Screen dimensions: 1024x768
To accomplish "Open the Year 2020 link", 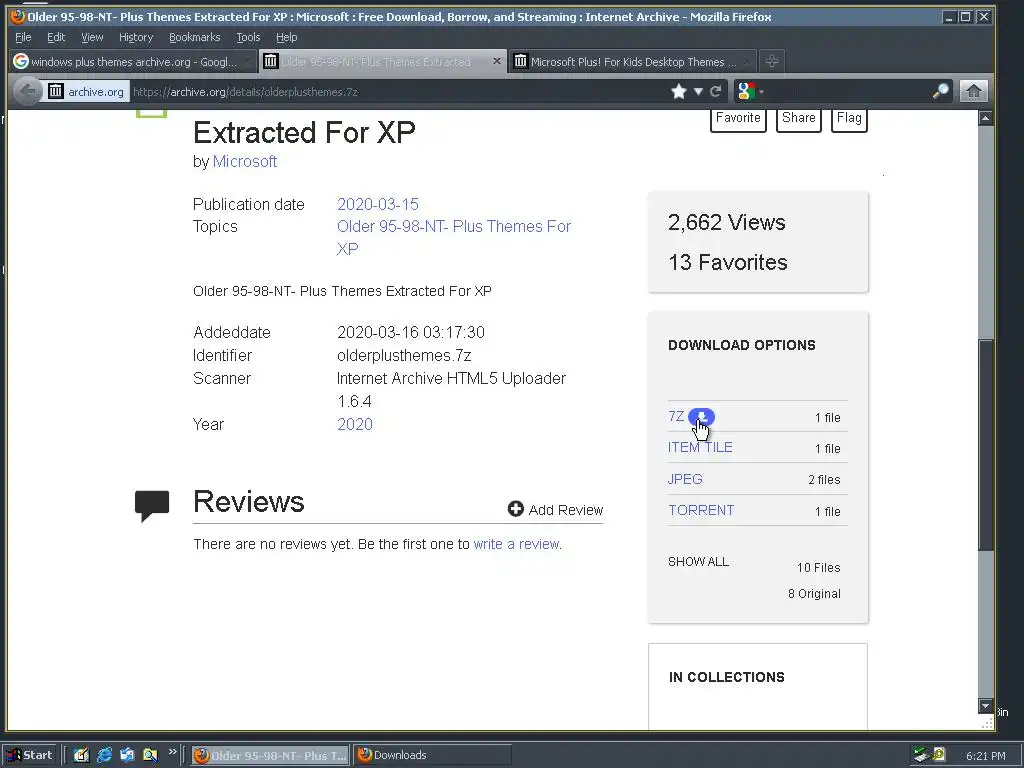I will point(355,424).
